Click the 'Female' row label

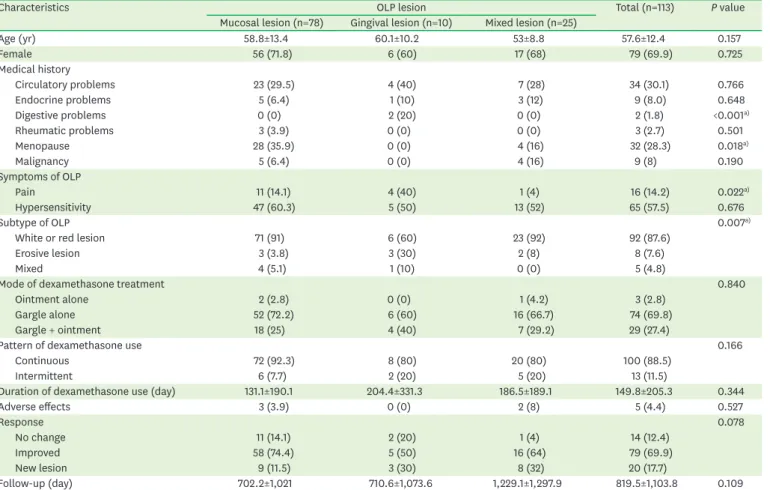pos(16,54)
